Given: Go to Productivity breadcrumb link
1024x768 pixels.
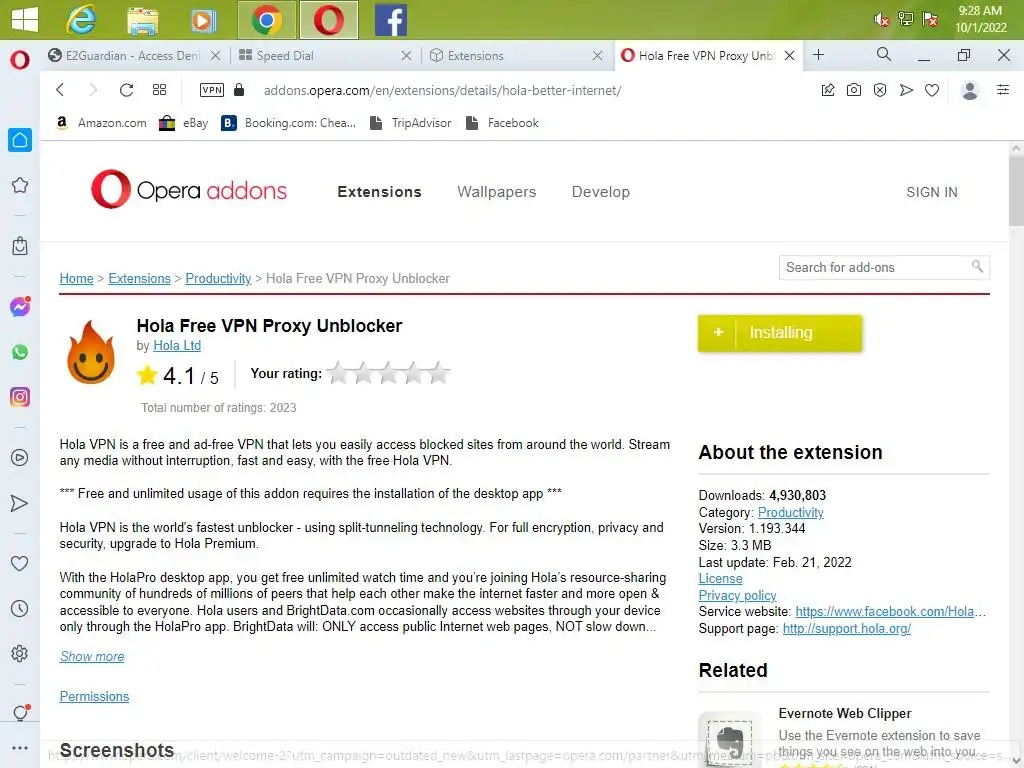Looking at the screenshot, I should (218, 278).
